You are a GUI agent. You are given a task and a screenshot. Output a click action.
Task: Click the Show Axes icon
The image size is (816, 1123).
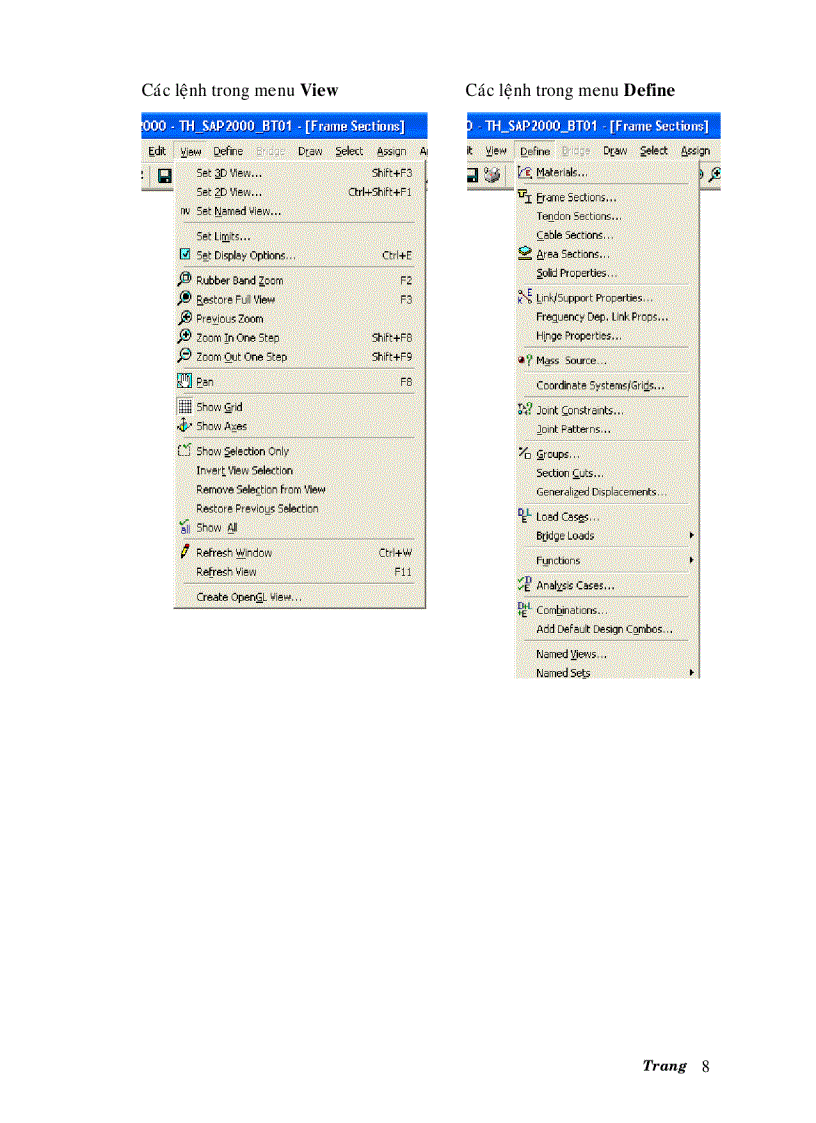click(x=184, y=426)
